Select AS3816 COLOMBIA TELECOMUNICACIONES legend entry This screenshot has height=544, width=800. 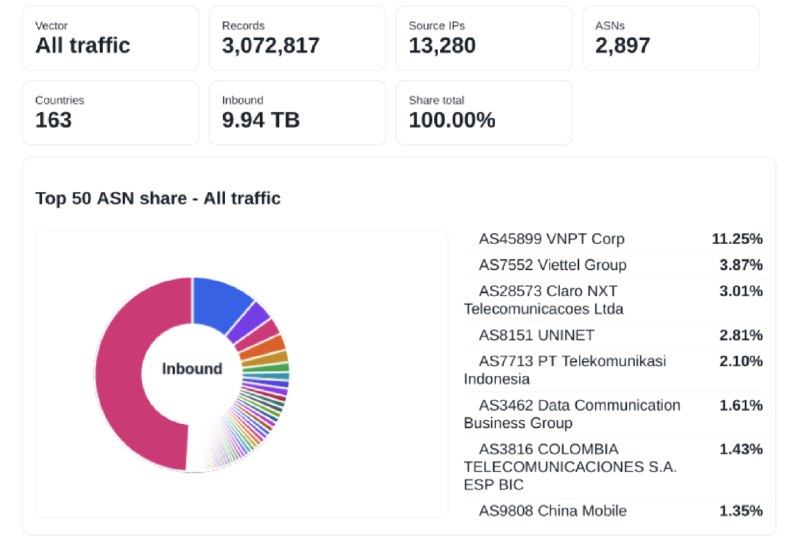(x=613, y=467)
